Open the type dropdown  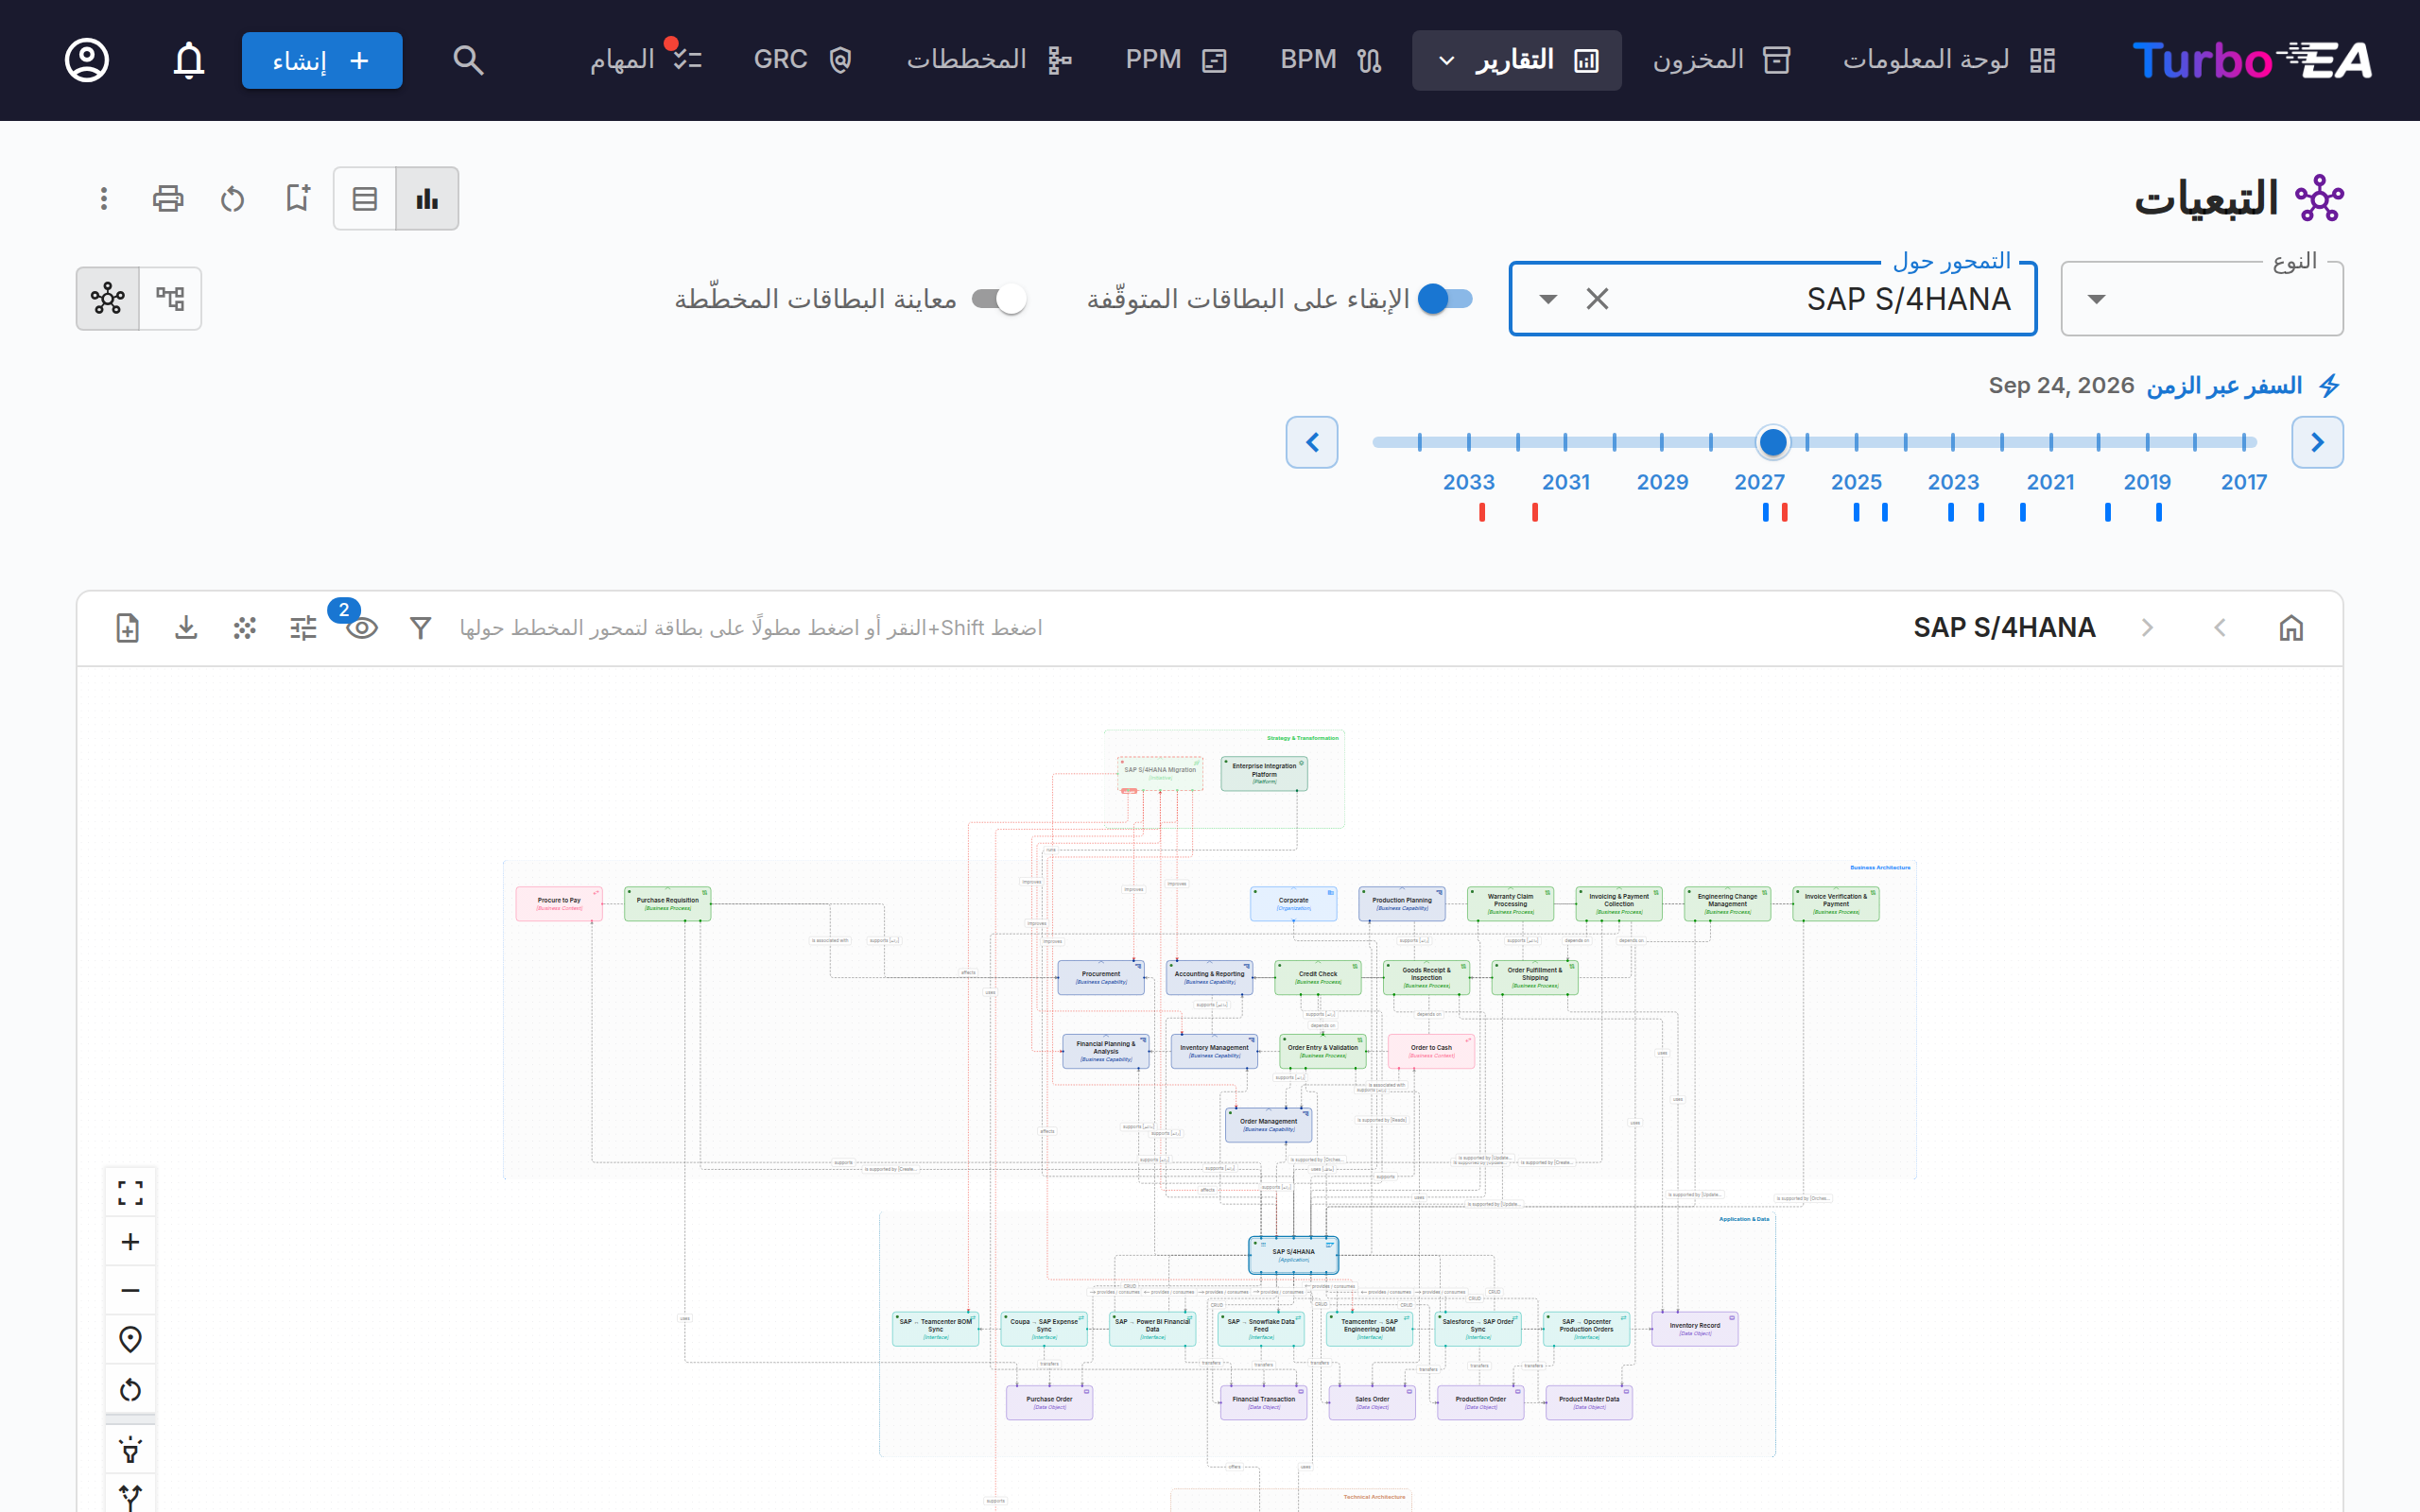point(2202,298)
